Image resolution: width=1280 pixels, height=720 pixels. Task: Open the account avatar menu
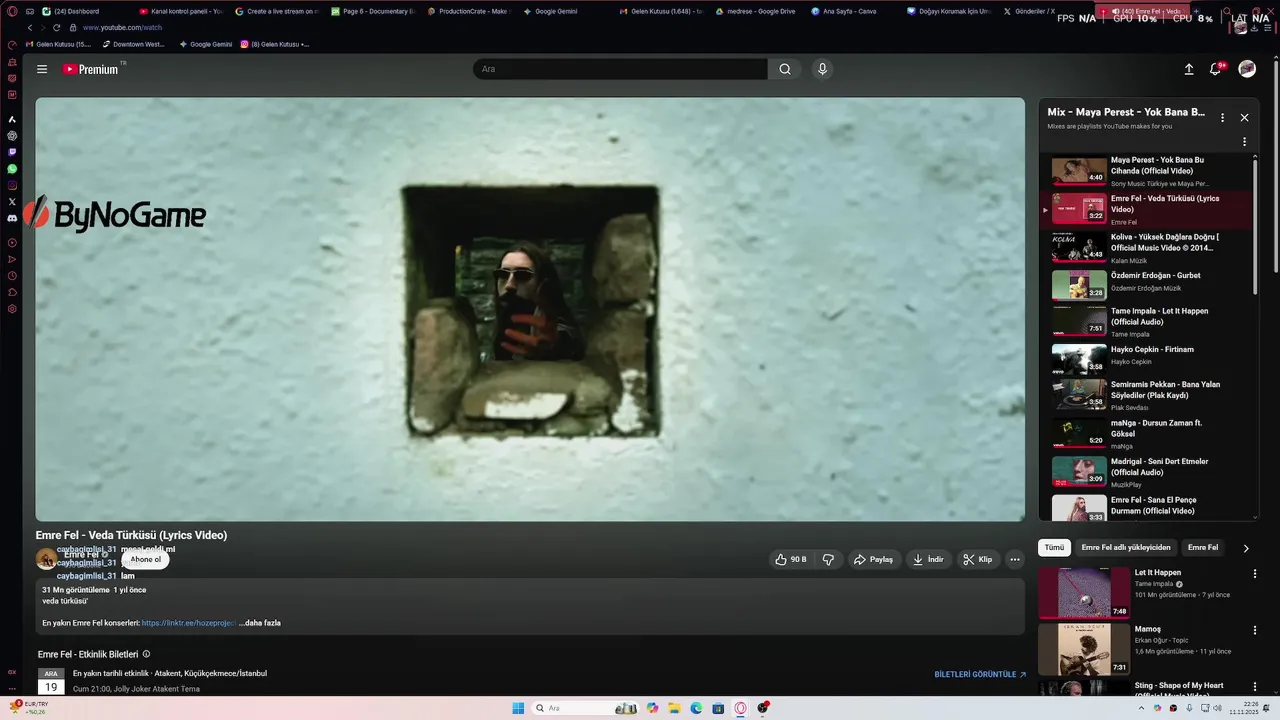(x=1247, y=69)
